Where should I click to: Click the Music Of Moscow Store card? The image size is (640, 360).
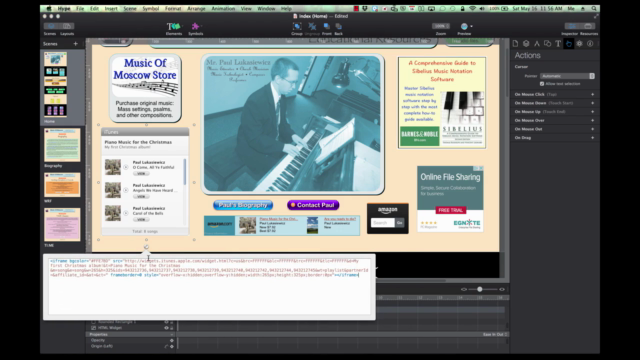pos(145,88)
